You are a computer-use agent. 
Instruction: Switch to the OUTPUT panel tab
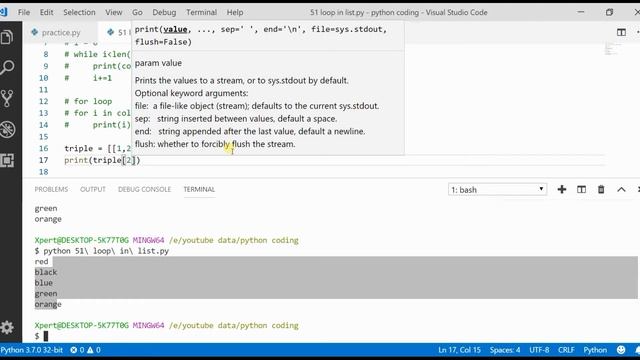[x=93, y=189]
